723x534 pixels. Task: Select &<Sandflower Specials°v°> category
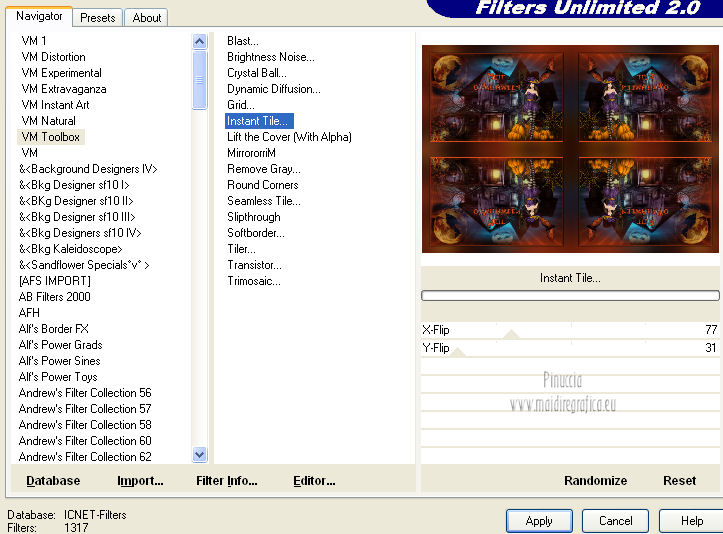point(84,265)
